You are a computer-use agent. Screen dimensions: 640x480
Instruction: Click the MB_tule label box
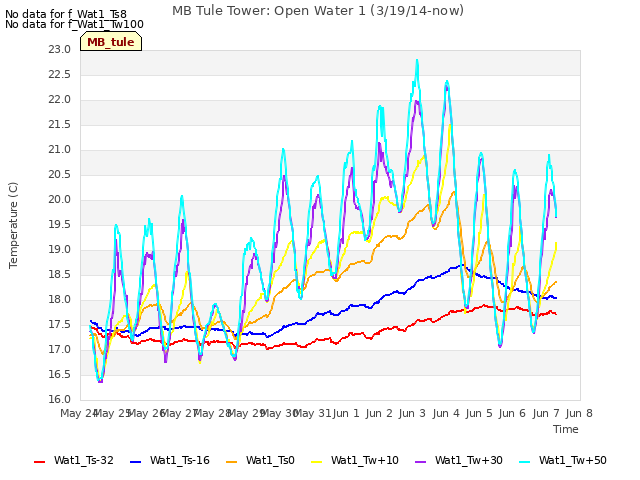point(111,42)
